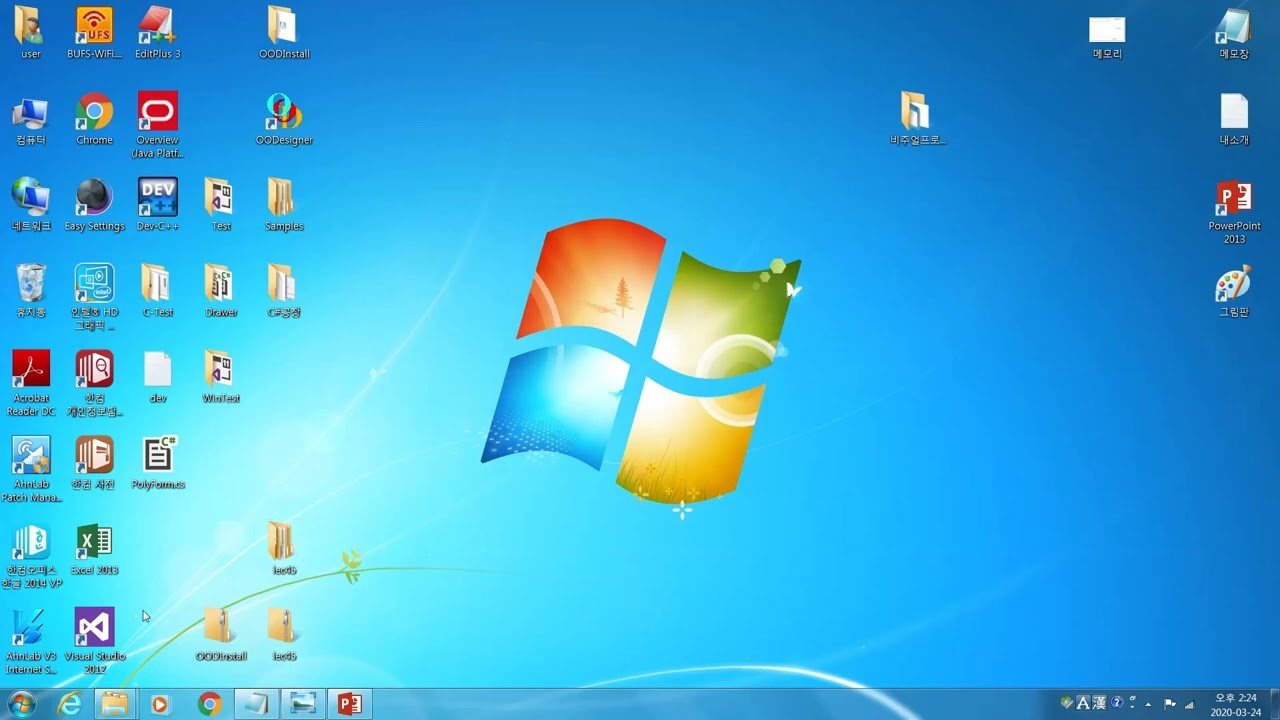Switch to picture app in taskbar
Screen dimensions: 1280x720
302,704
